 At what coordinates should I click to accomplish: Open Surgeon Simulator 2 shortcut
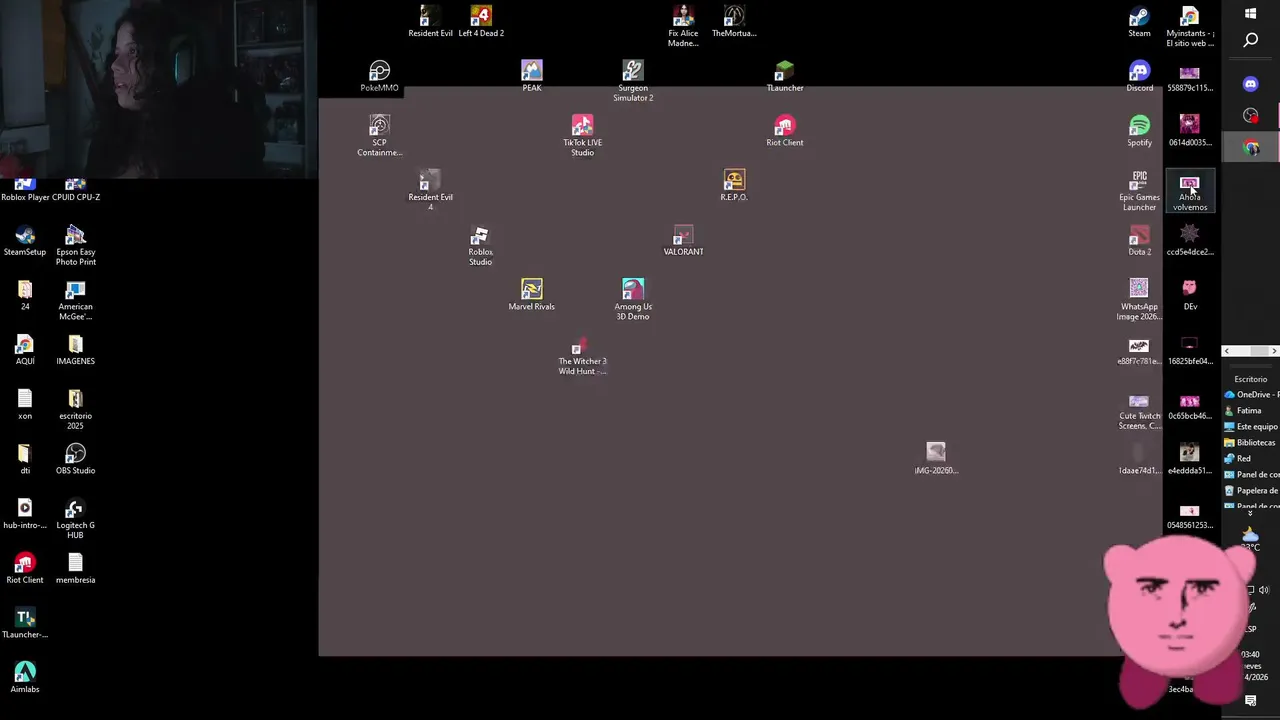[x=633, y=81]
